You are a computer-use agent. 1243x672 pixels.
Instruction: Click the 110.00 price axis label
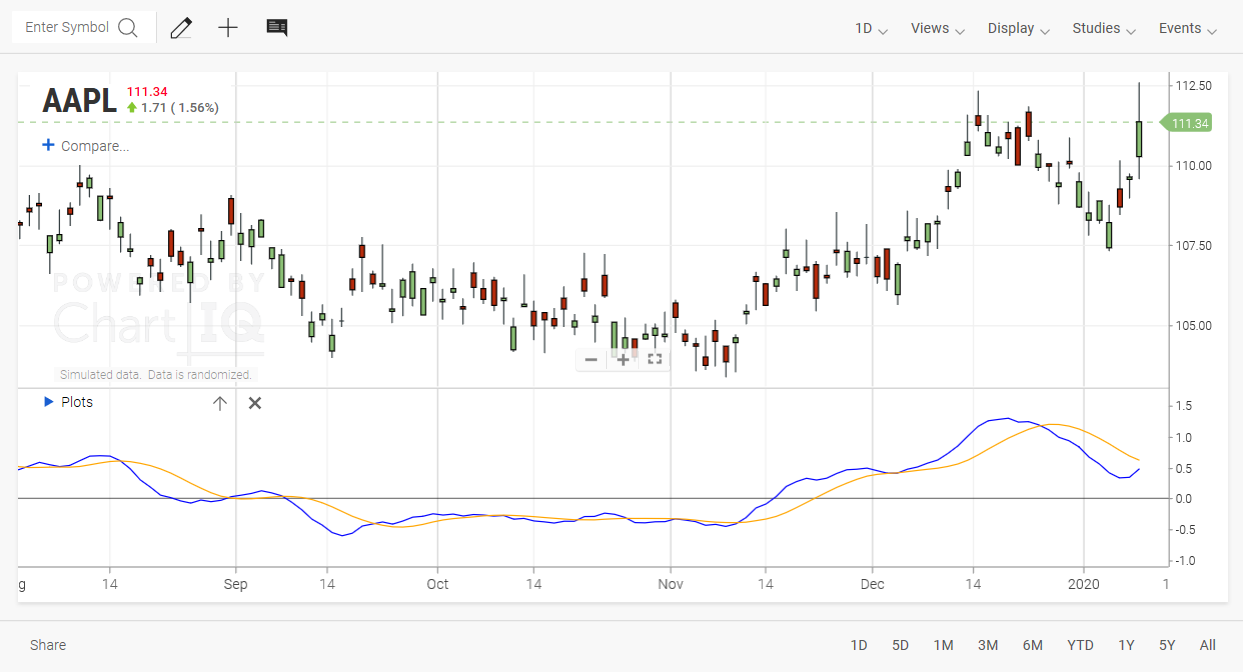(1194, 166)
